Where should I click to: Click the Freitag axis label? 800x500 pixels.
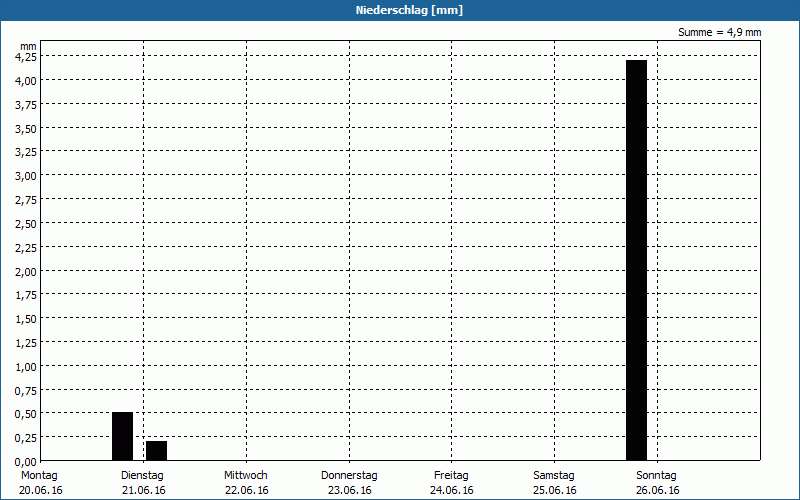[451, 475]
